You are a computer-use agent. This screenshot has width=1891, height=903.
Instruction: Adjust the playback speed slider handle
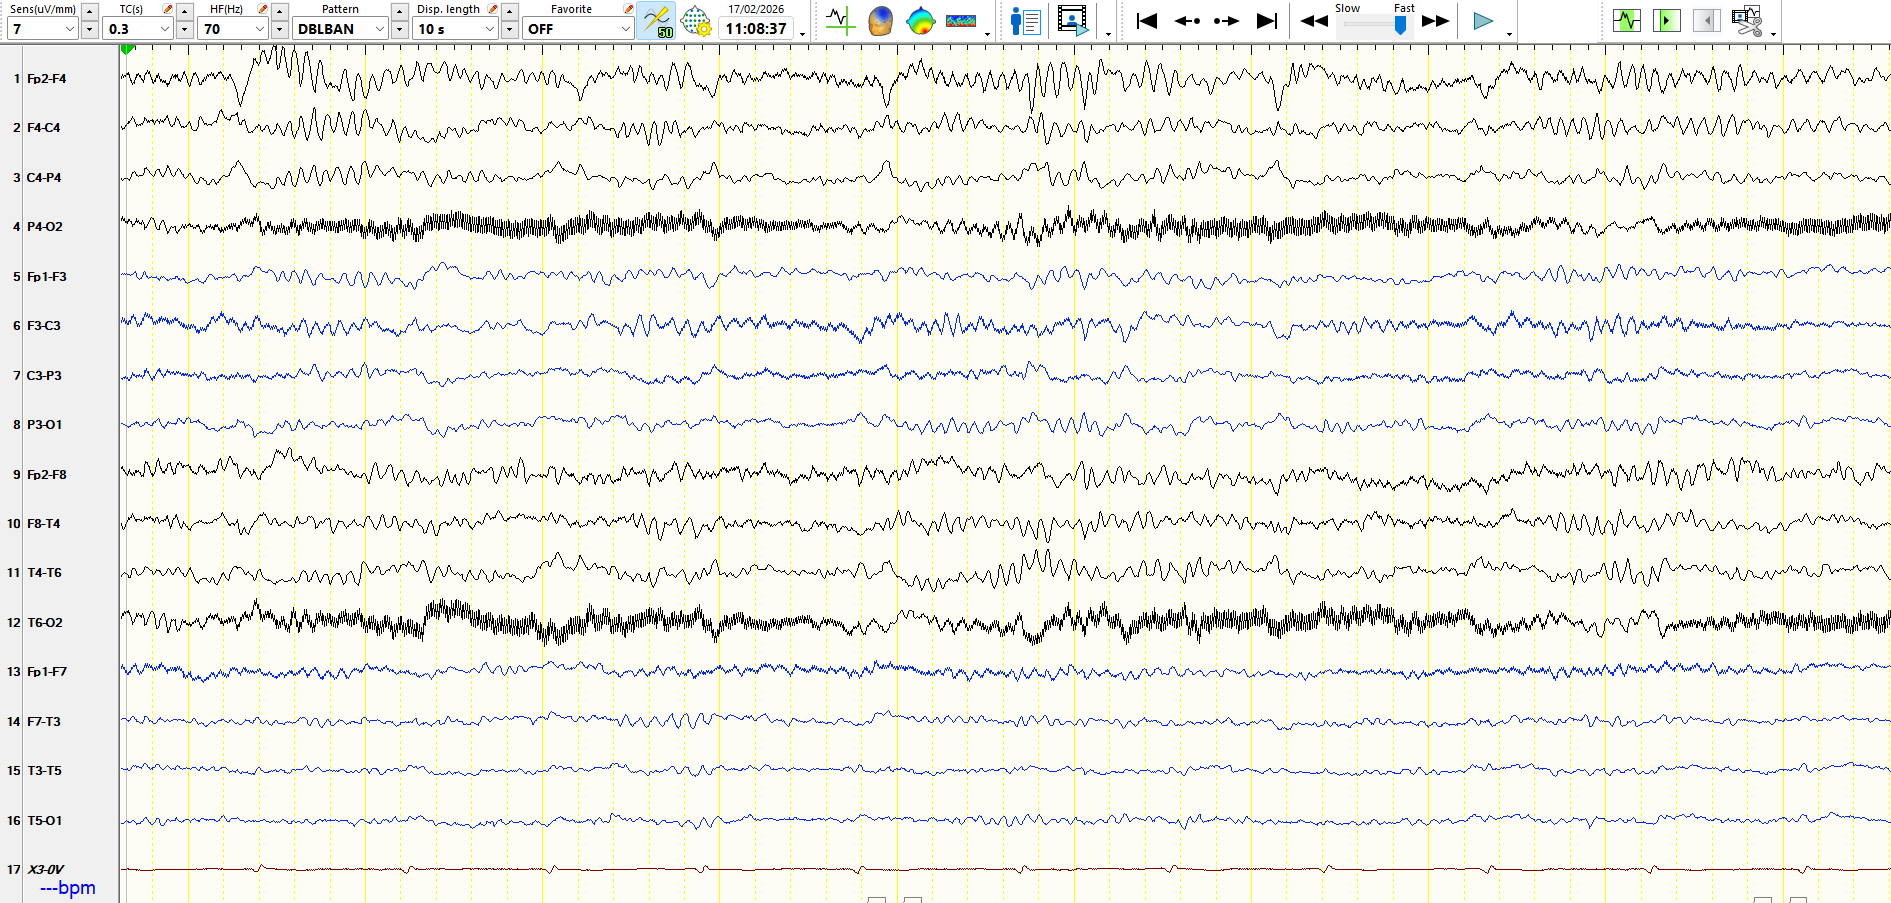point(1400,25)
